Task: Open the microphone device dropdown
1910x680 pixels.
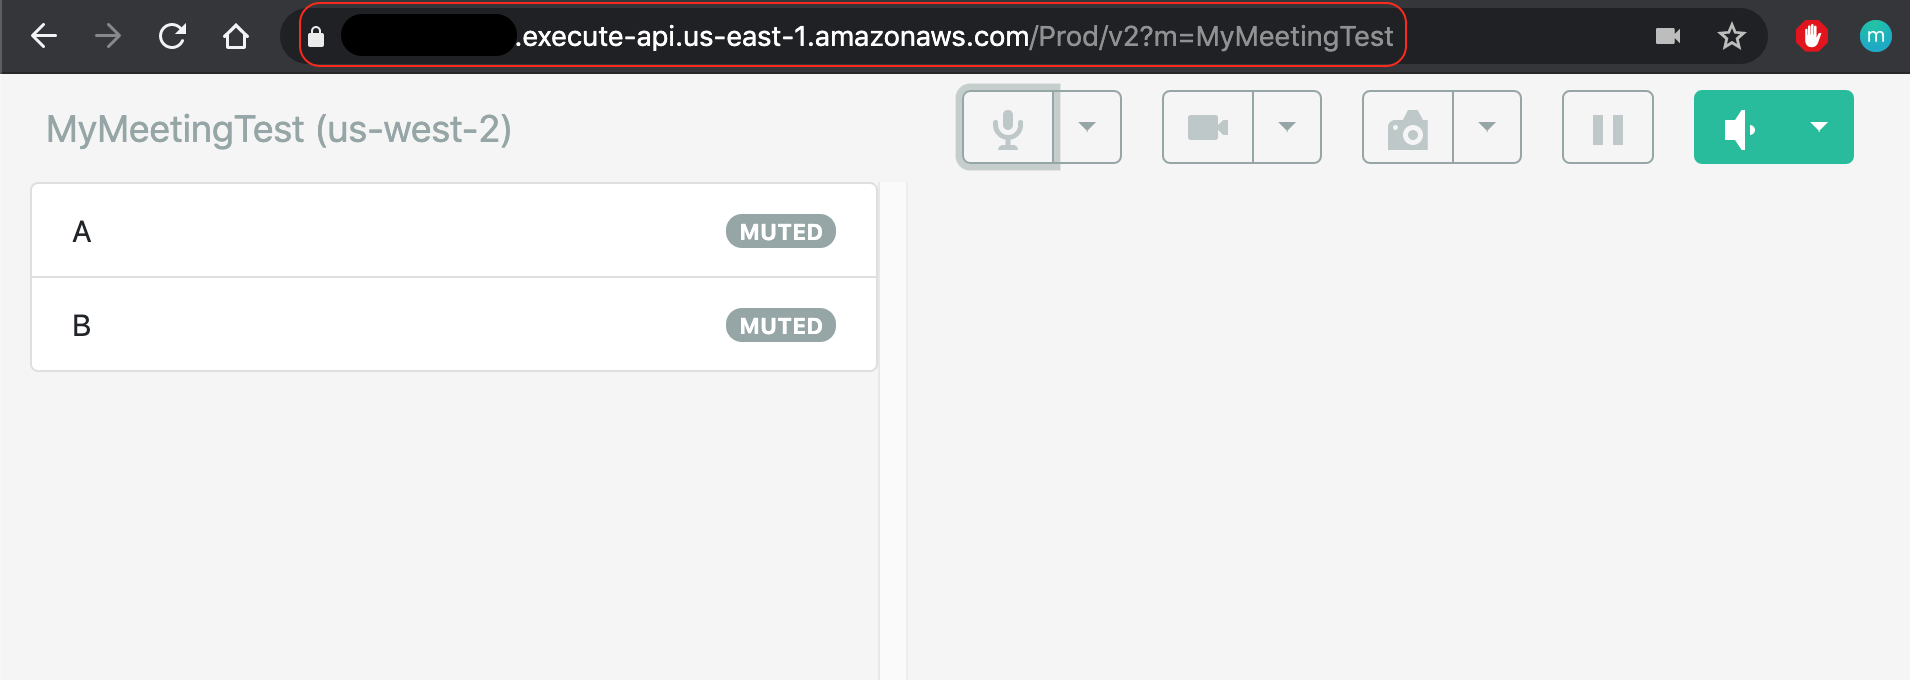Action: coord(1087,127)
